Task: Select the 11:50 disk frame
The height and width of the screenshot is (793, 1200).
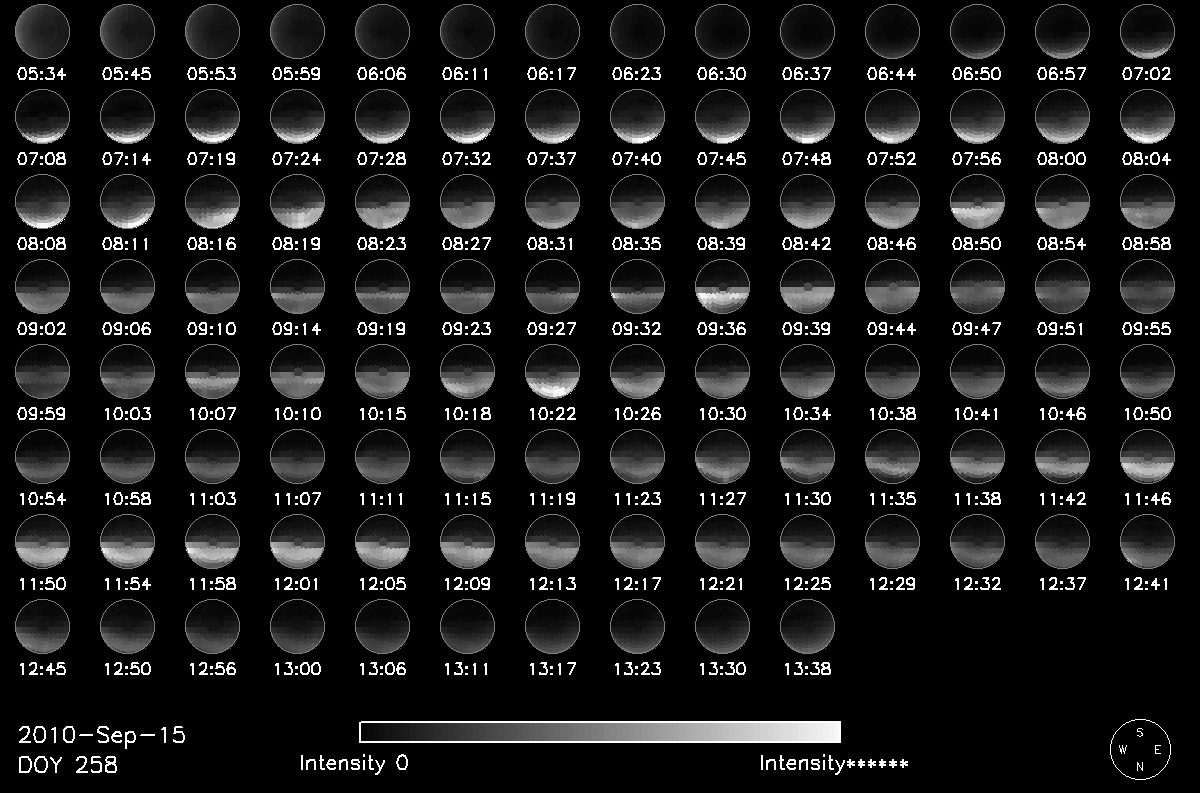Action: [x=42, y=543]
